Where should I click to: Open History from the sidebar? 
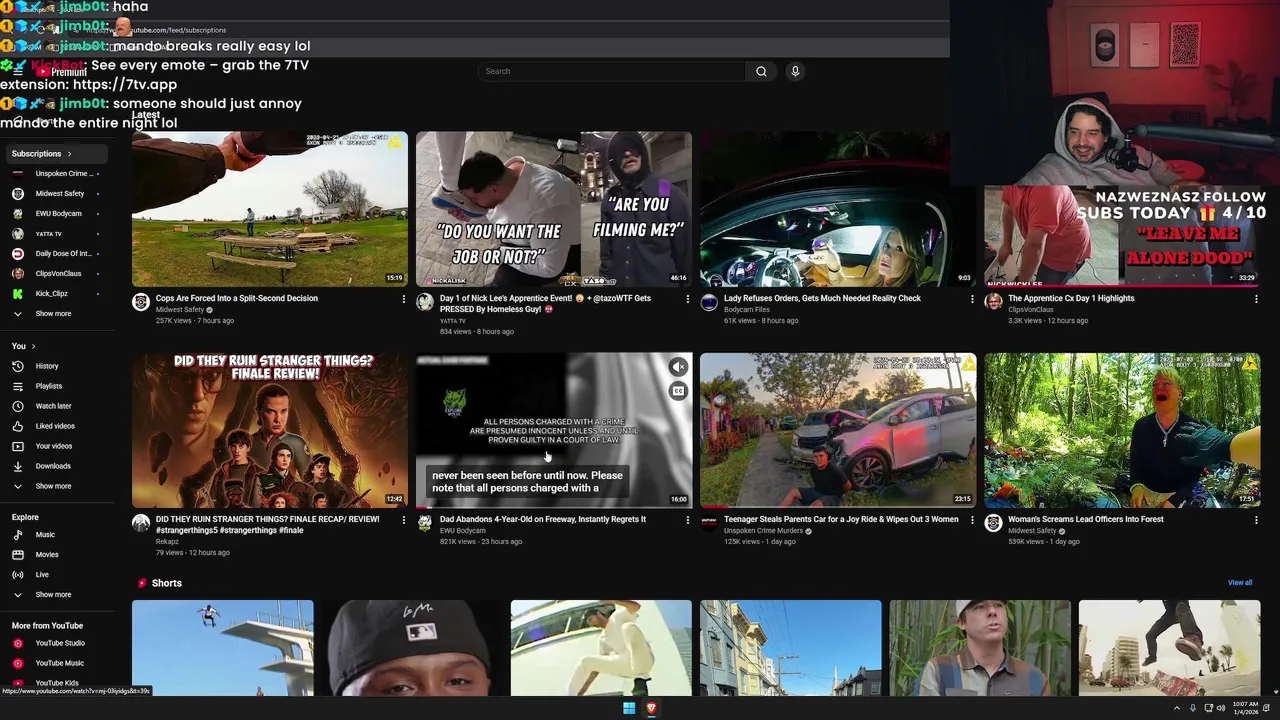click(47, 366)
